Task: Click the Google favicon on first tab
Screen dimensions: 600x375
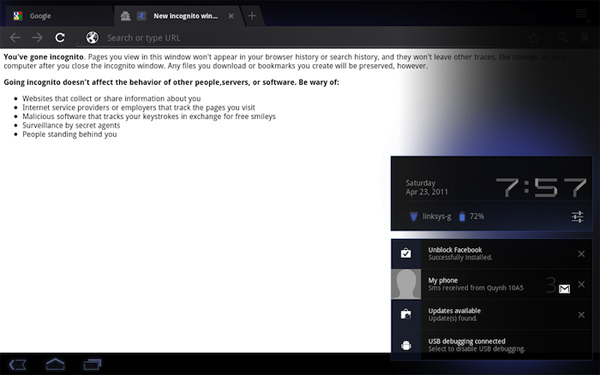Action: pos(18,16)
